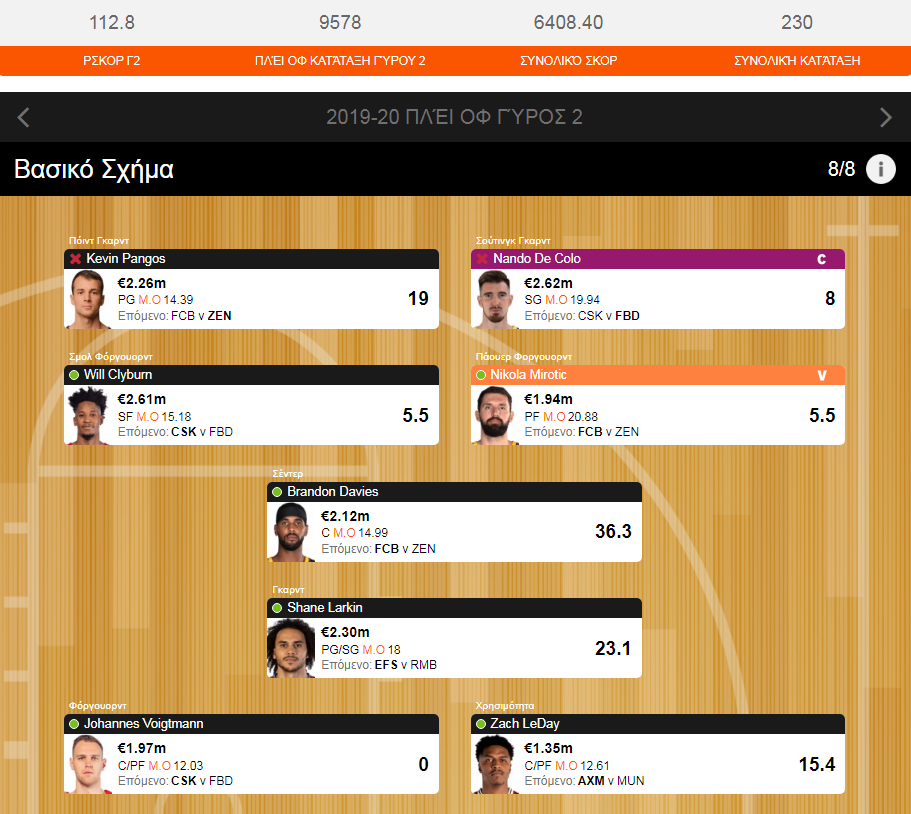Go to next playoff round arrow
911x814 pixels.
885,117
